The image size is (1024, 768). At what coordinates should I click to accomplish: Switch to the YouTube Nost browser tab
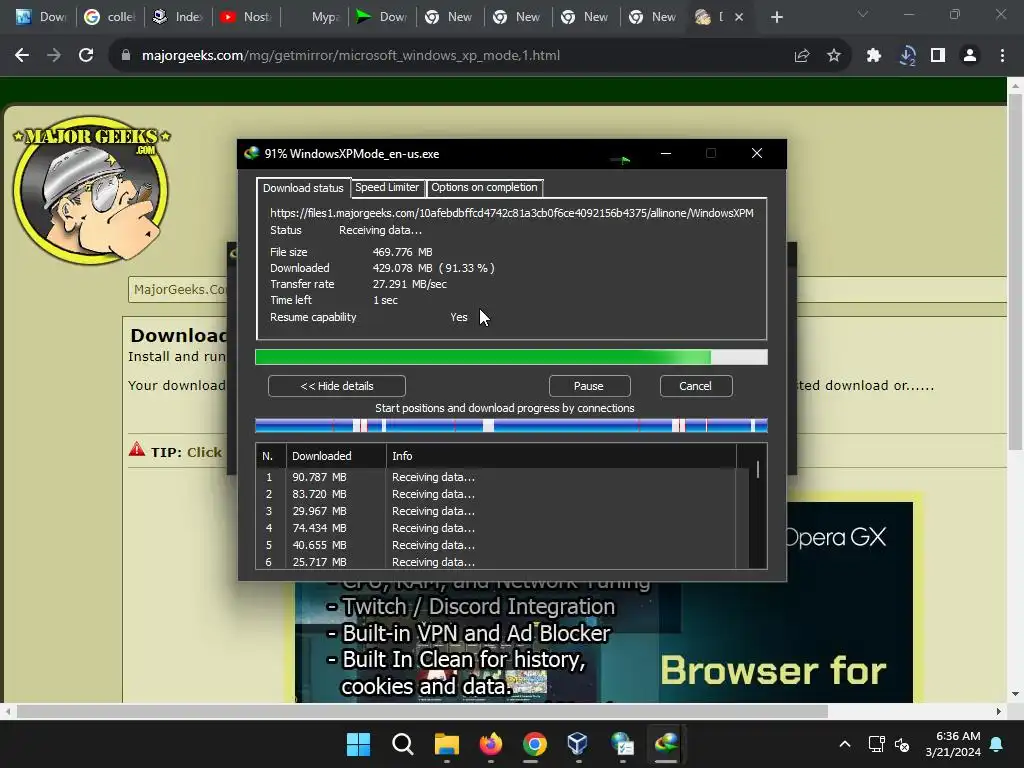(x=247, y=17)
